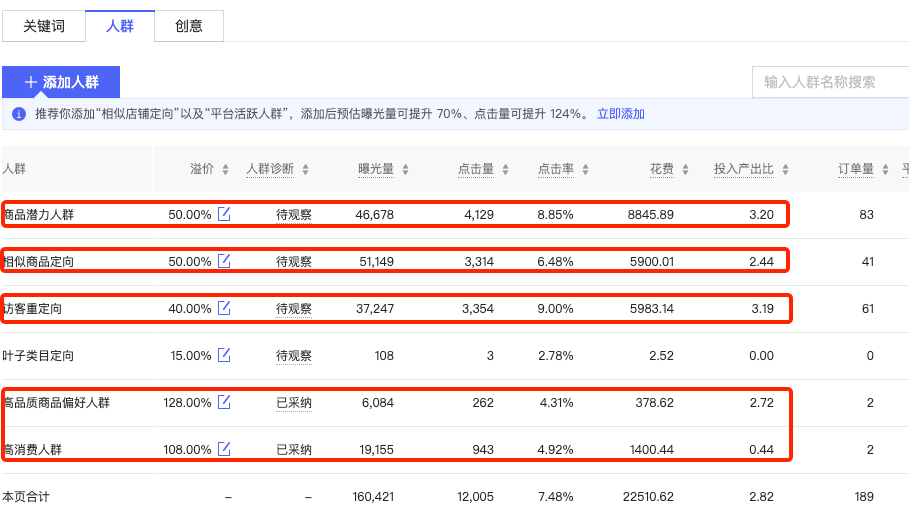
Task: Click the 花费 column header label
Action: point(661,169)
